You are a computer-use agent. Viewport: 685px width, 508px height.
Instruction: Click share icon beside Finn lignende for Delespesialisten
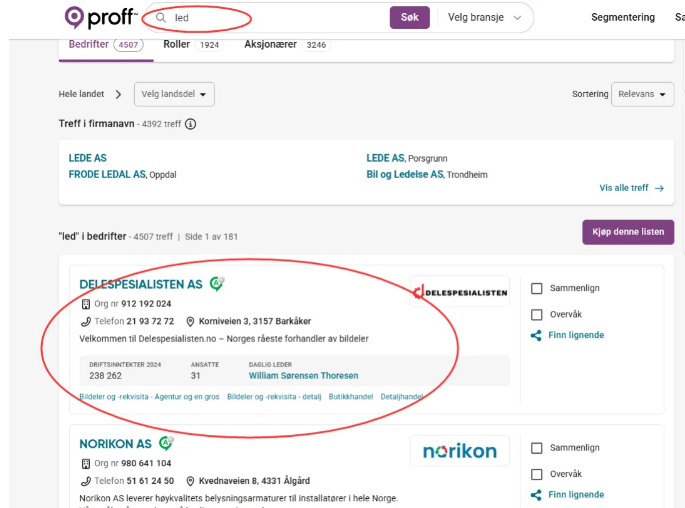[536, 335]
